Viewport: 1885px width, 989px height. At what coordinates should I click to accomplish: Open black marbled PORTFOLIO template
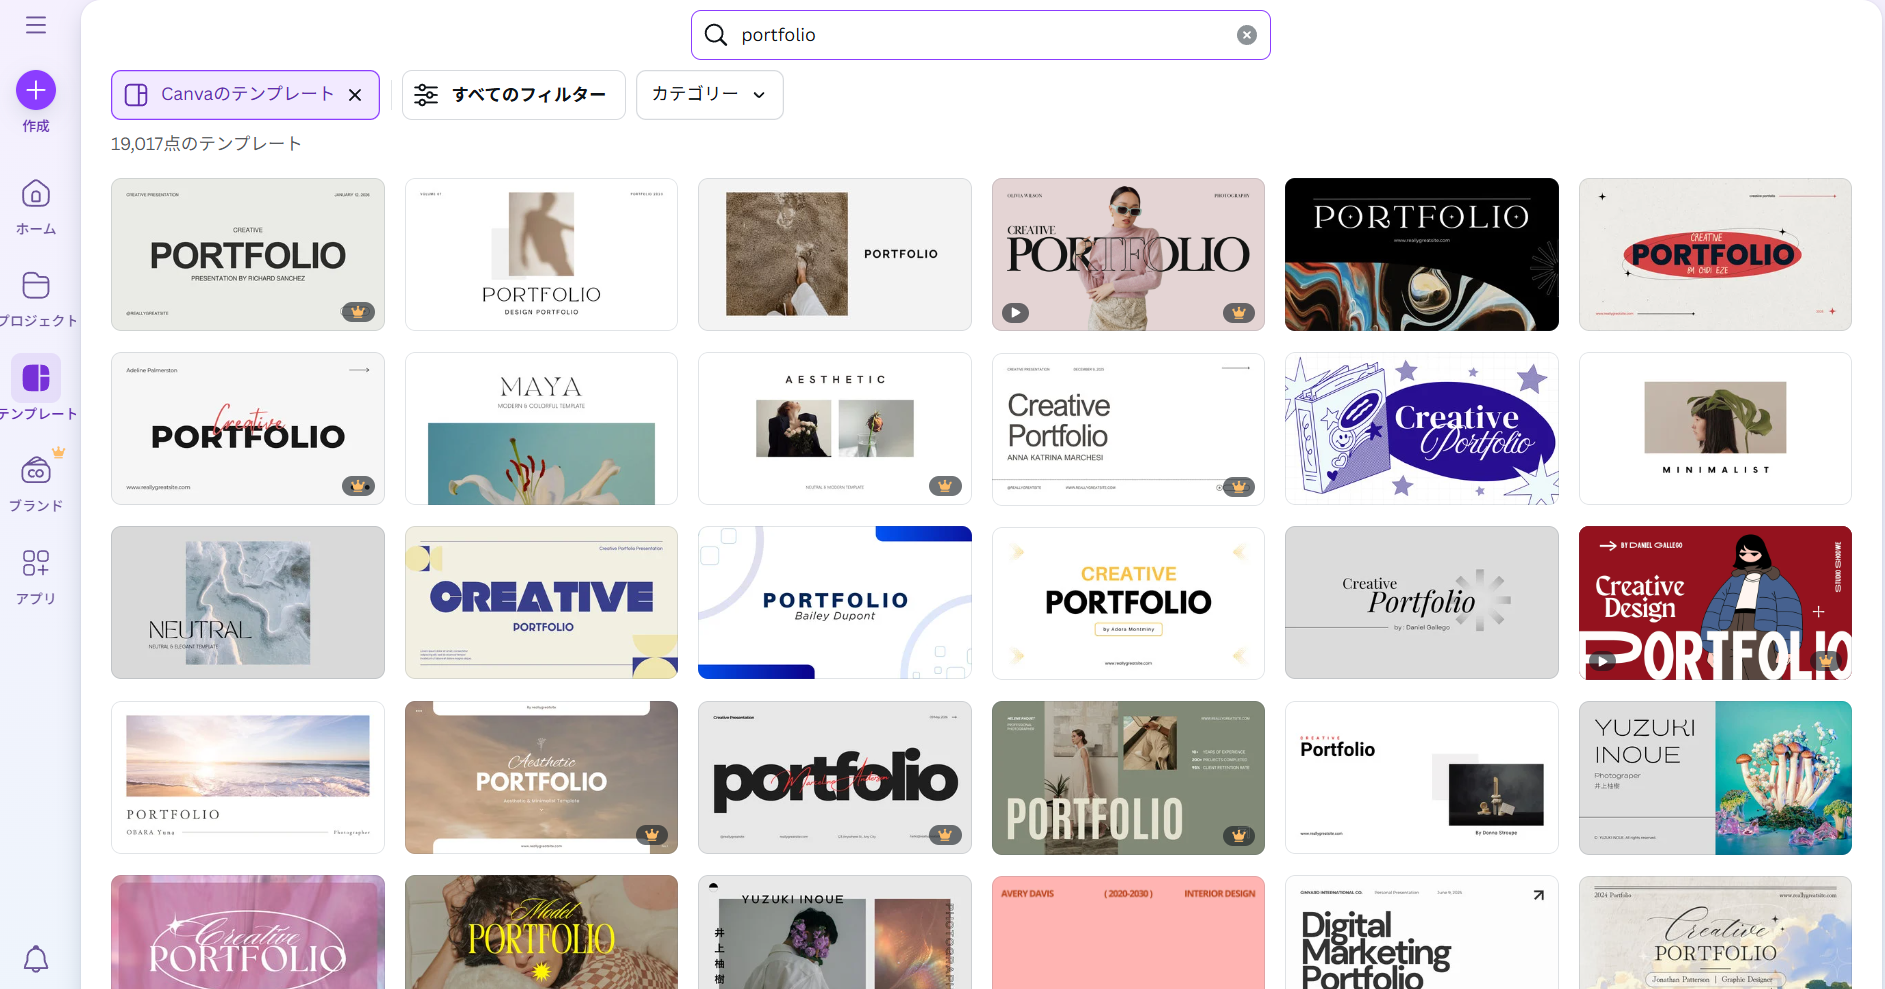[x=1421, y=254]
